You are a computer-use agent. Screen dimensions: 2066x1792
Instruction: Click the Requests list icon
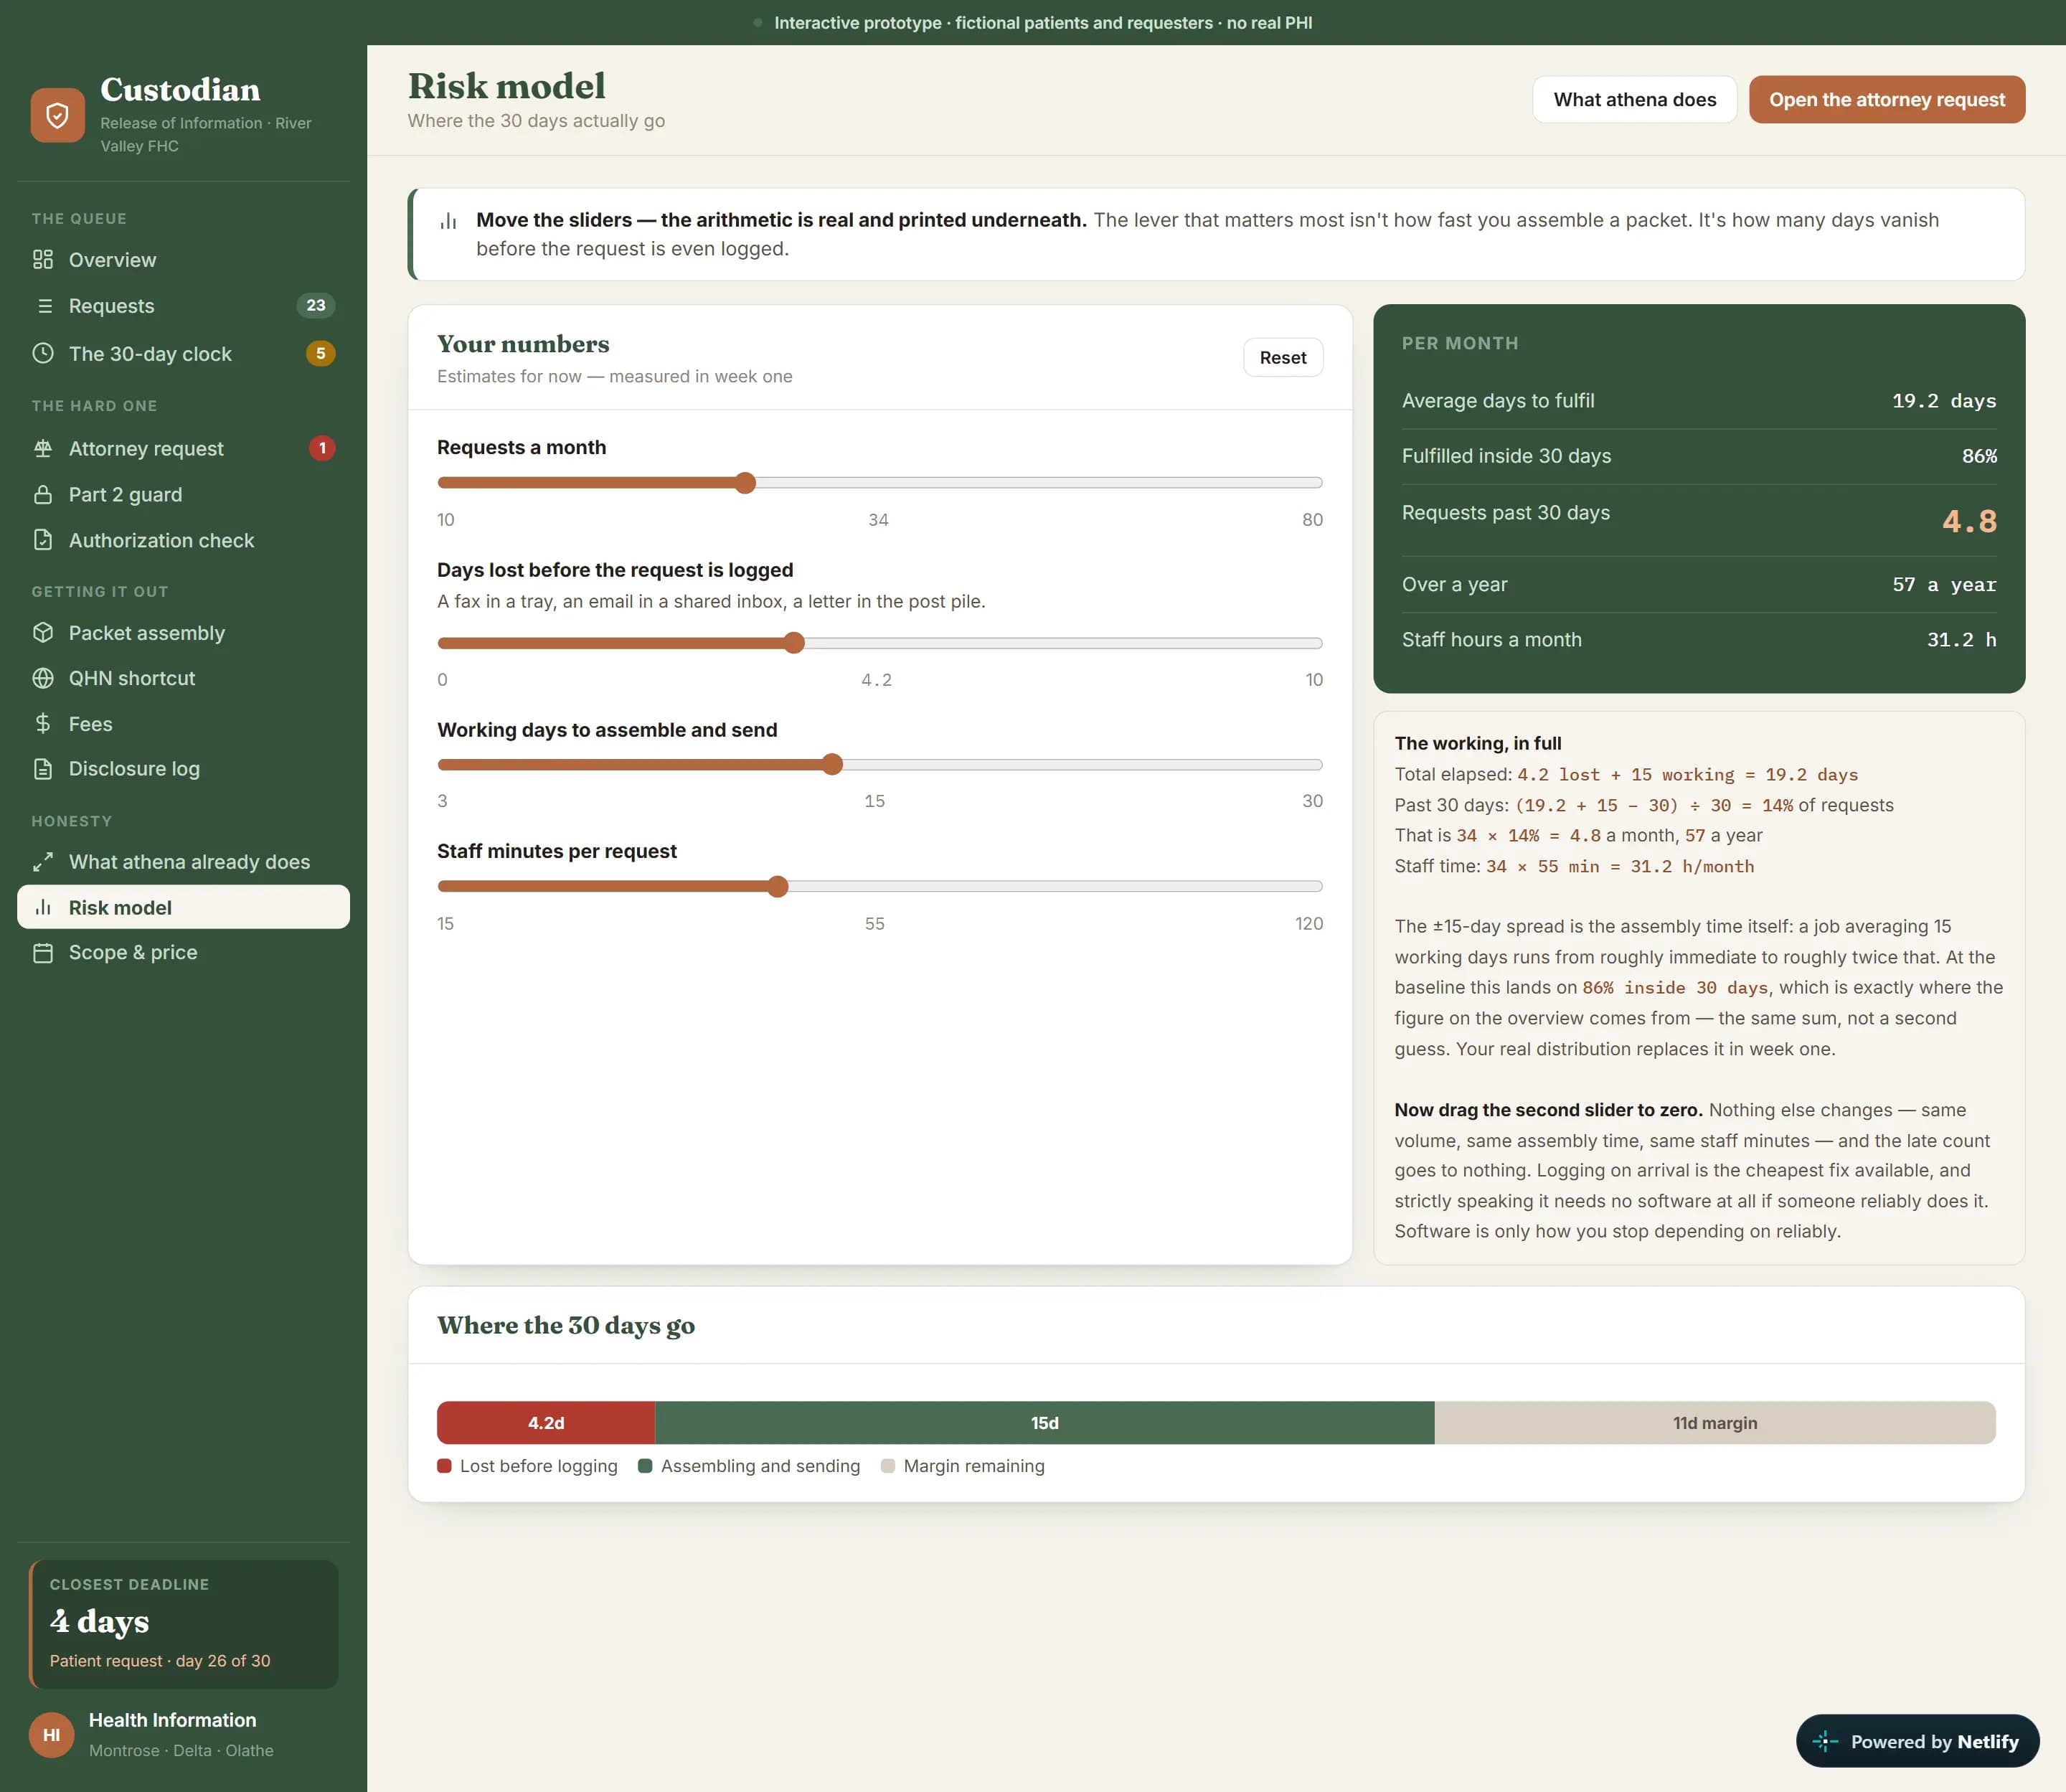pos(43,306)
